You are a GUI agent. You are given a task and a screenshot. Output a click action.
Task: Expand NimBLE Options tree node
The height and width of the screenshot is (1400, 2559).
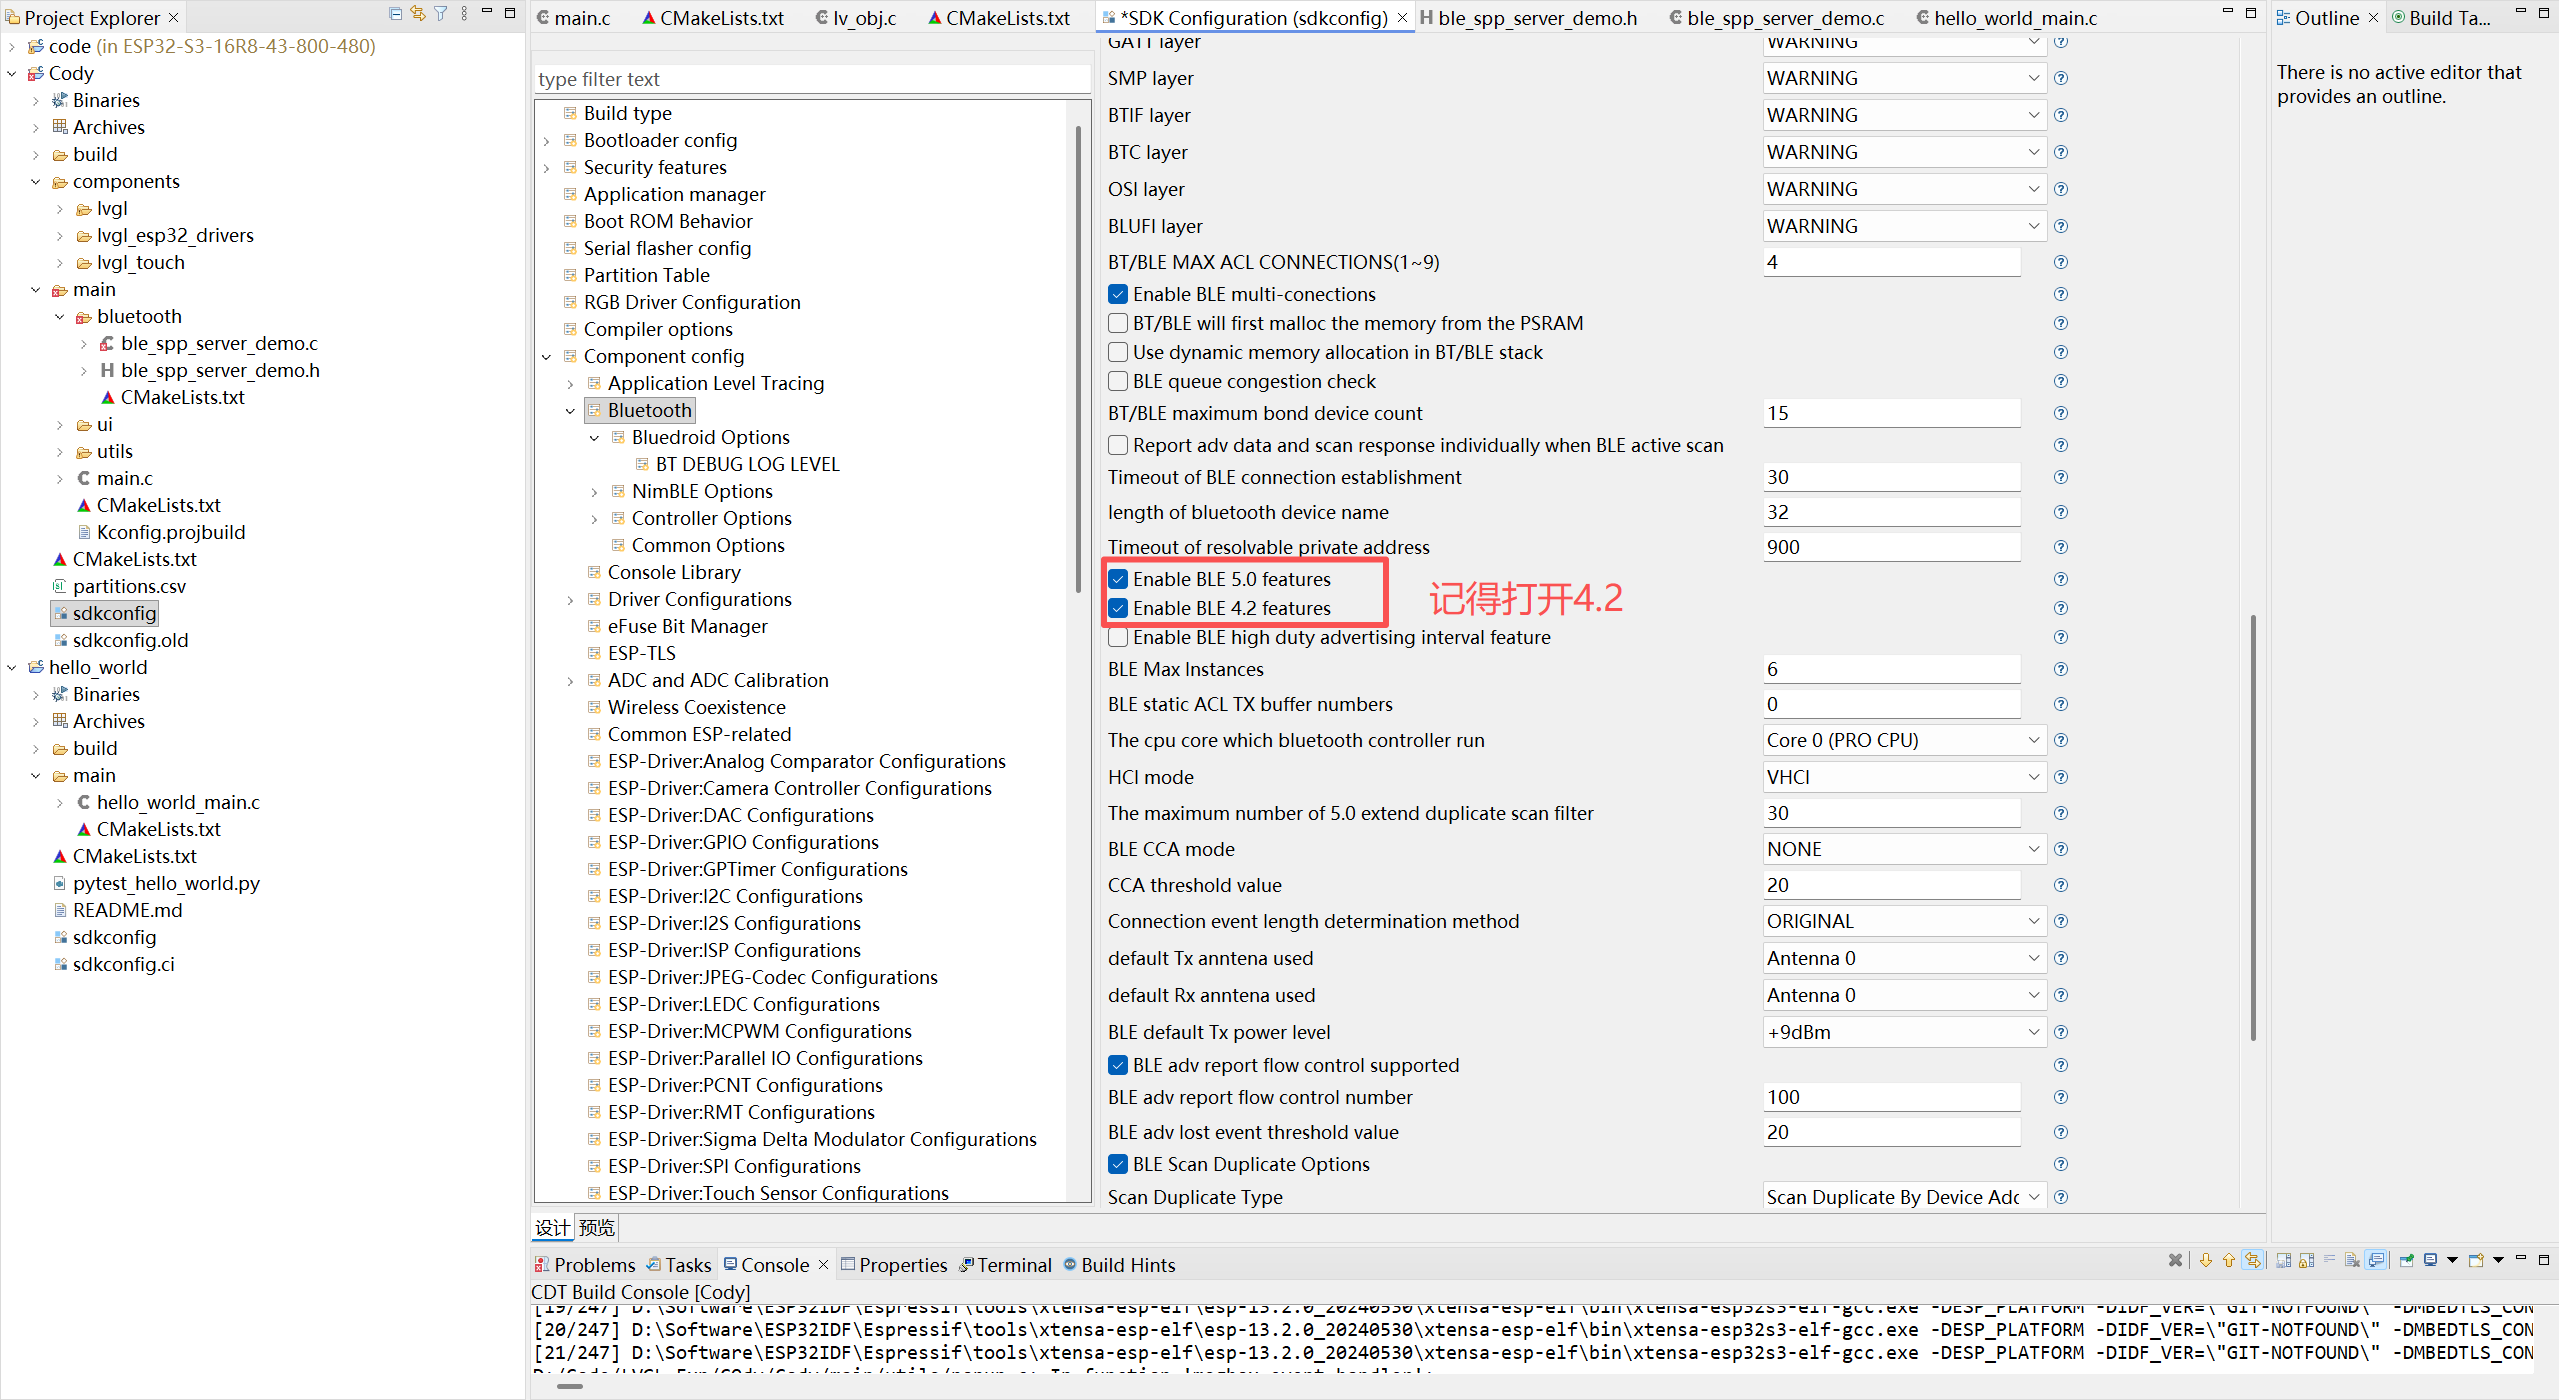click(595, 492)
